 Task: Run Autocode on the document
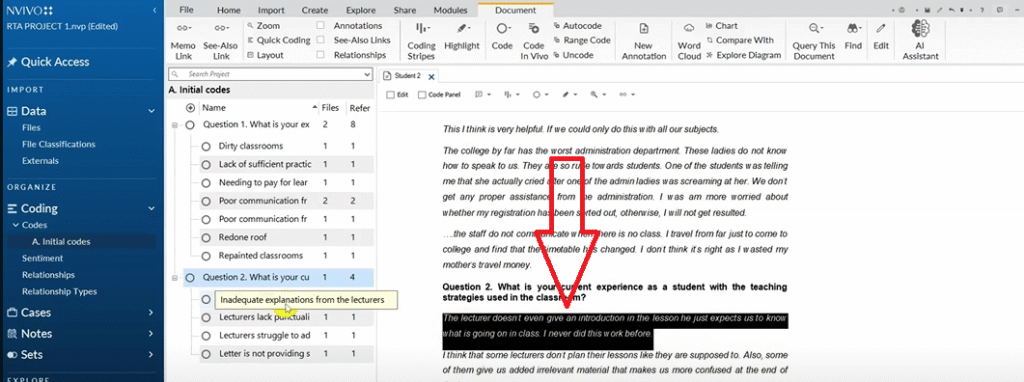[x=577, y=25]
